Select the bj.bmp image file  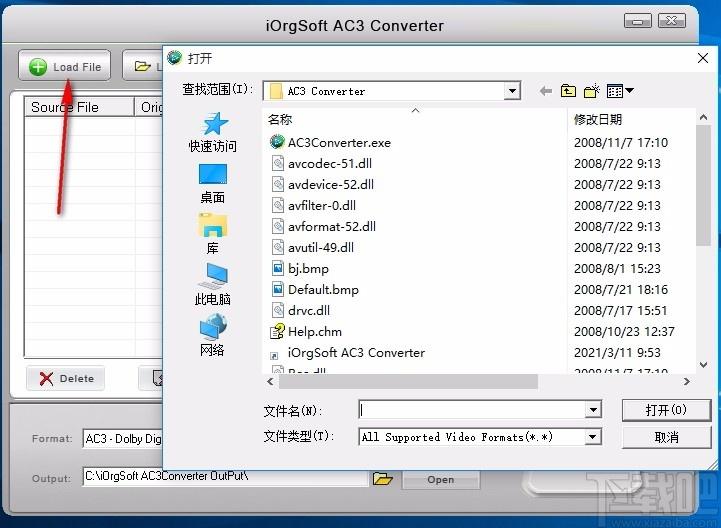[308, 269]
